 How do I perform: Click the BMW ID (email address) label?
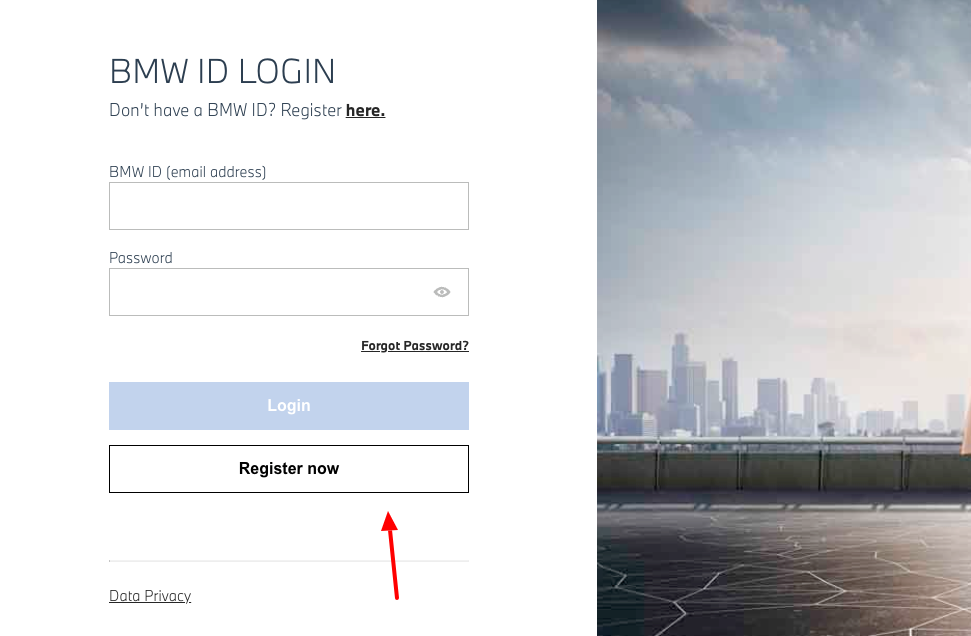(187, 171)
